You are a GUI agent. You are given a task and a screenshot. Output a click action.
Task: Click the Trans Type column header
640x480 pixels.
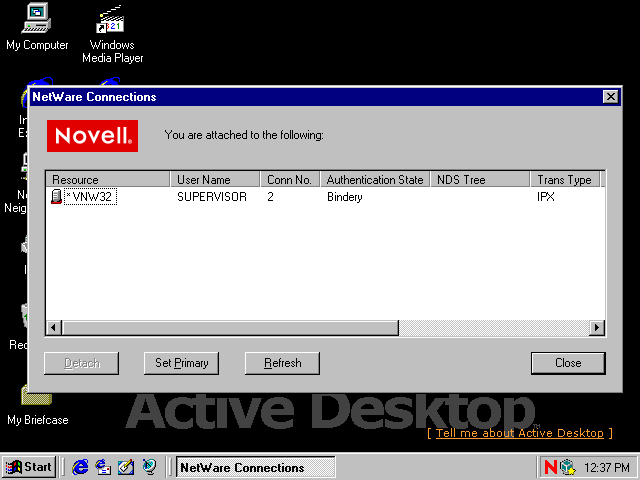coord(565,180)
